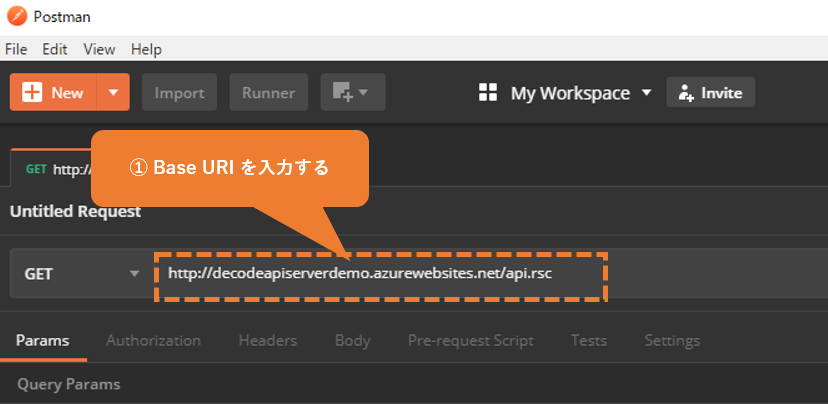The height and width of the screenshot is (404, 828).
Task: Open the Pre-request Script tab
Action: point(471,341)
